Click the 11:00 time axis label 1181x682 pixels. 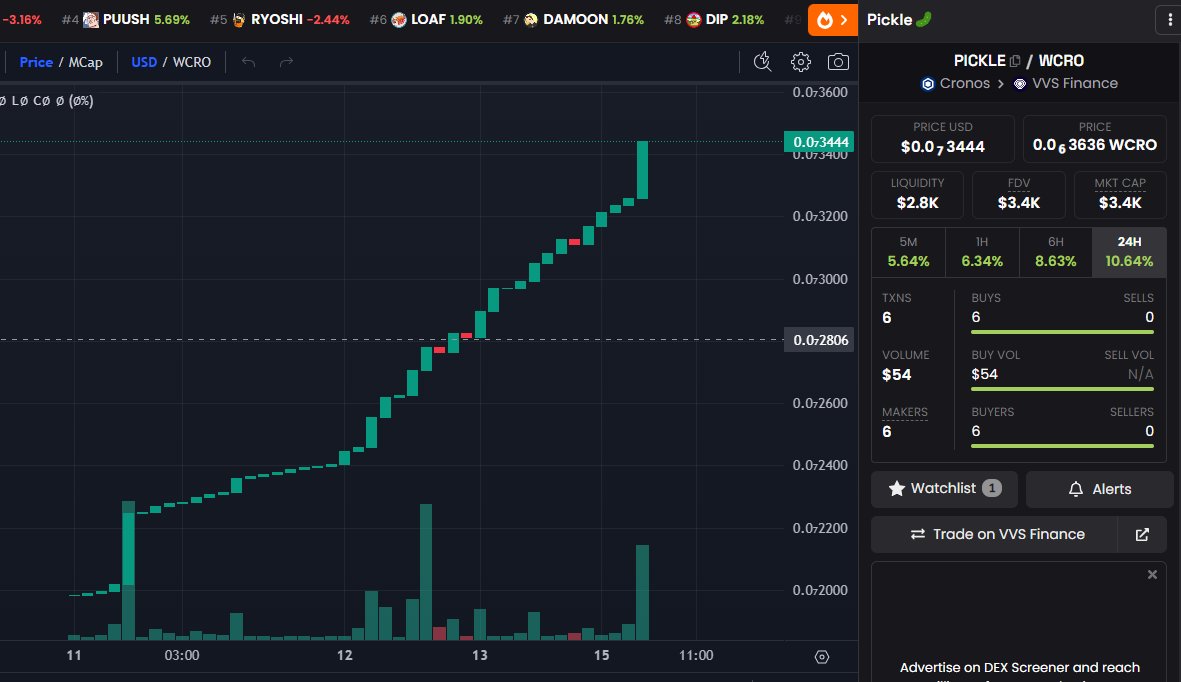coord(696,656)
